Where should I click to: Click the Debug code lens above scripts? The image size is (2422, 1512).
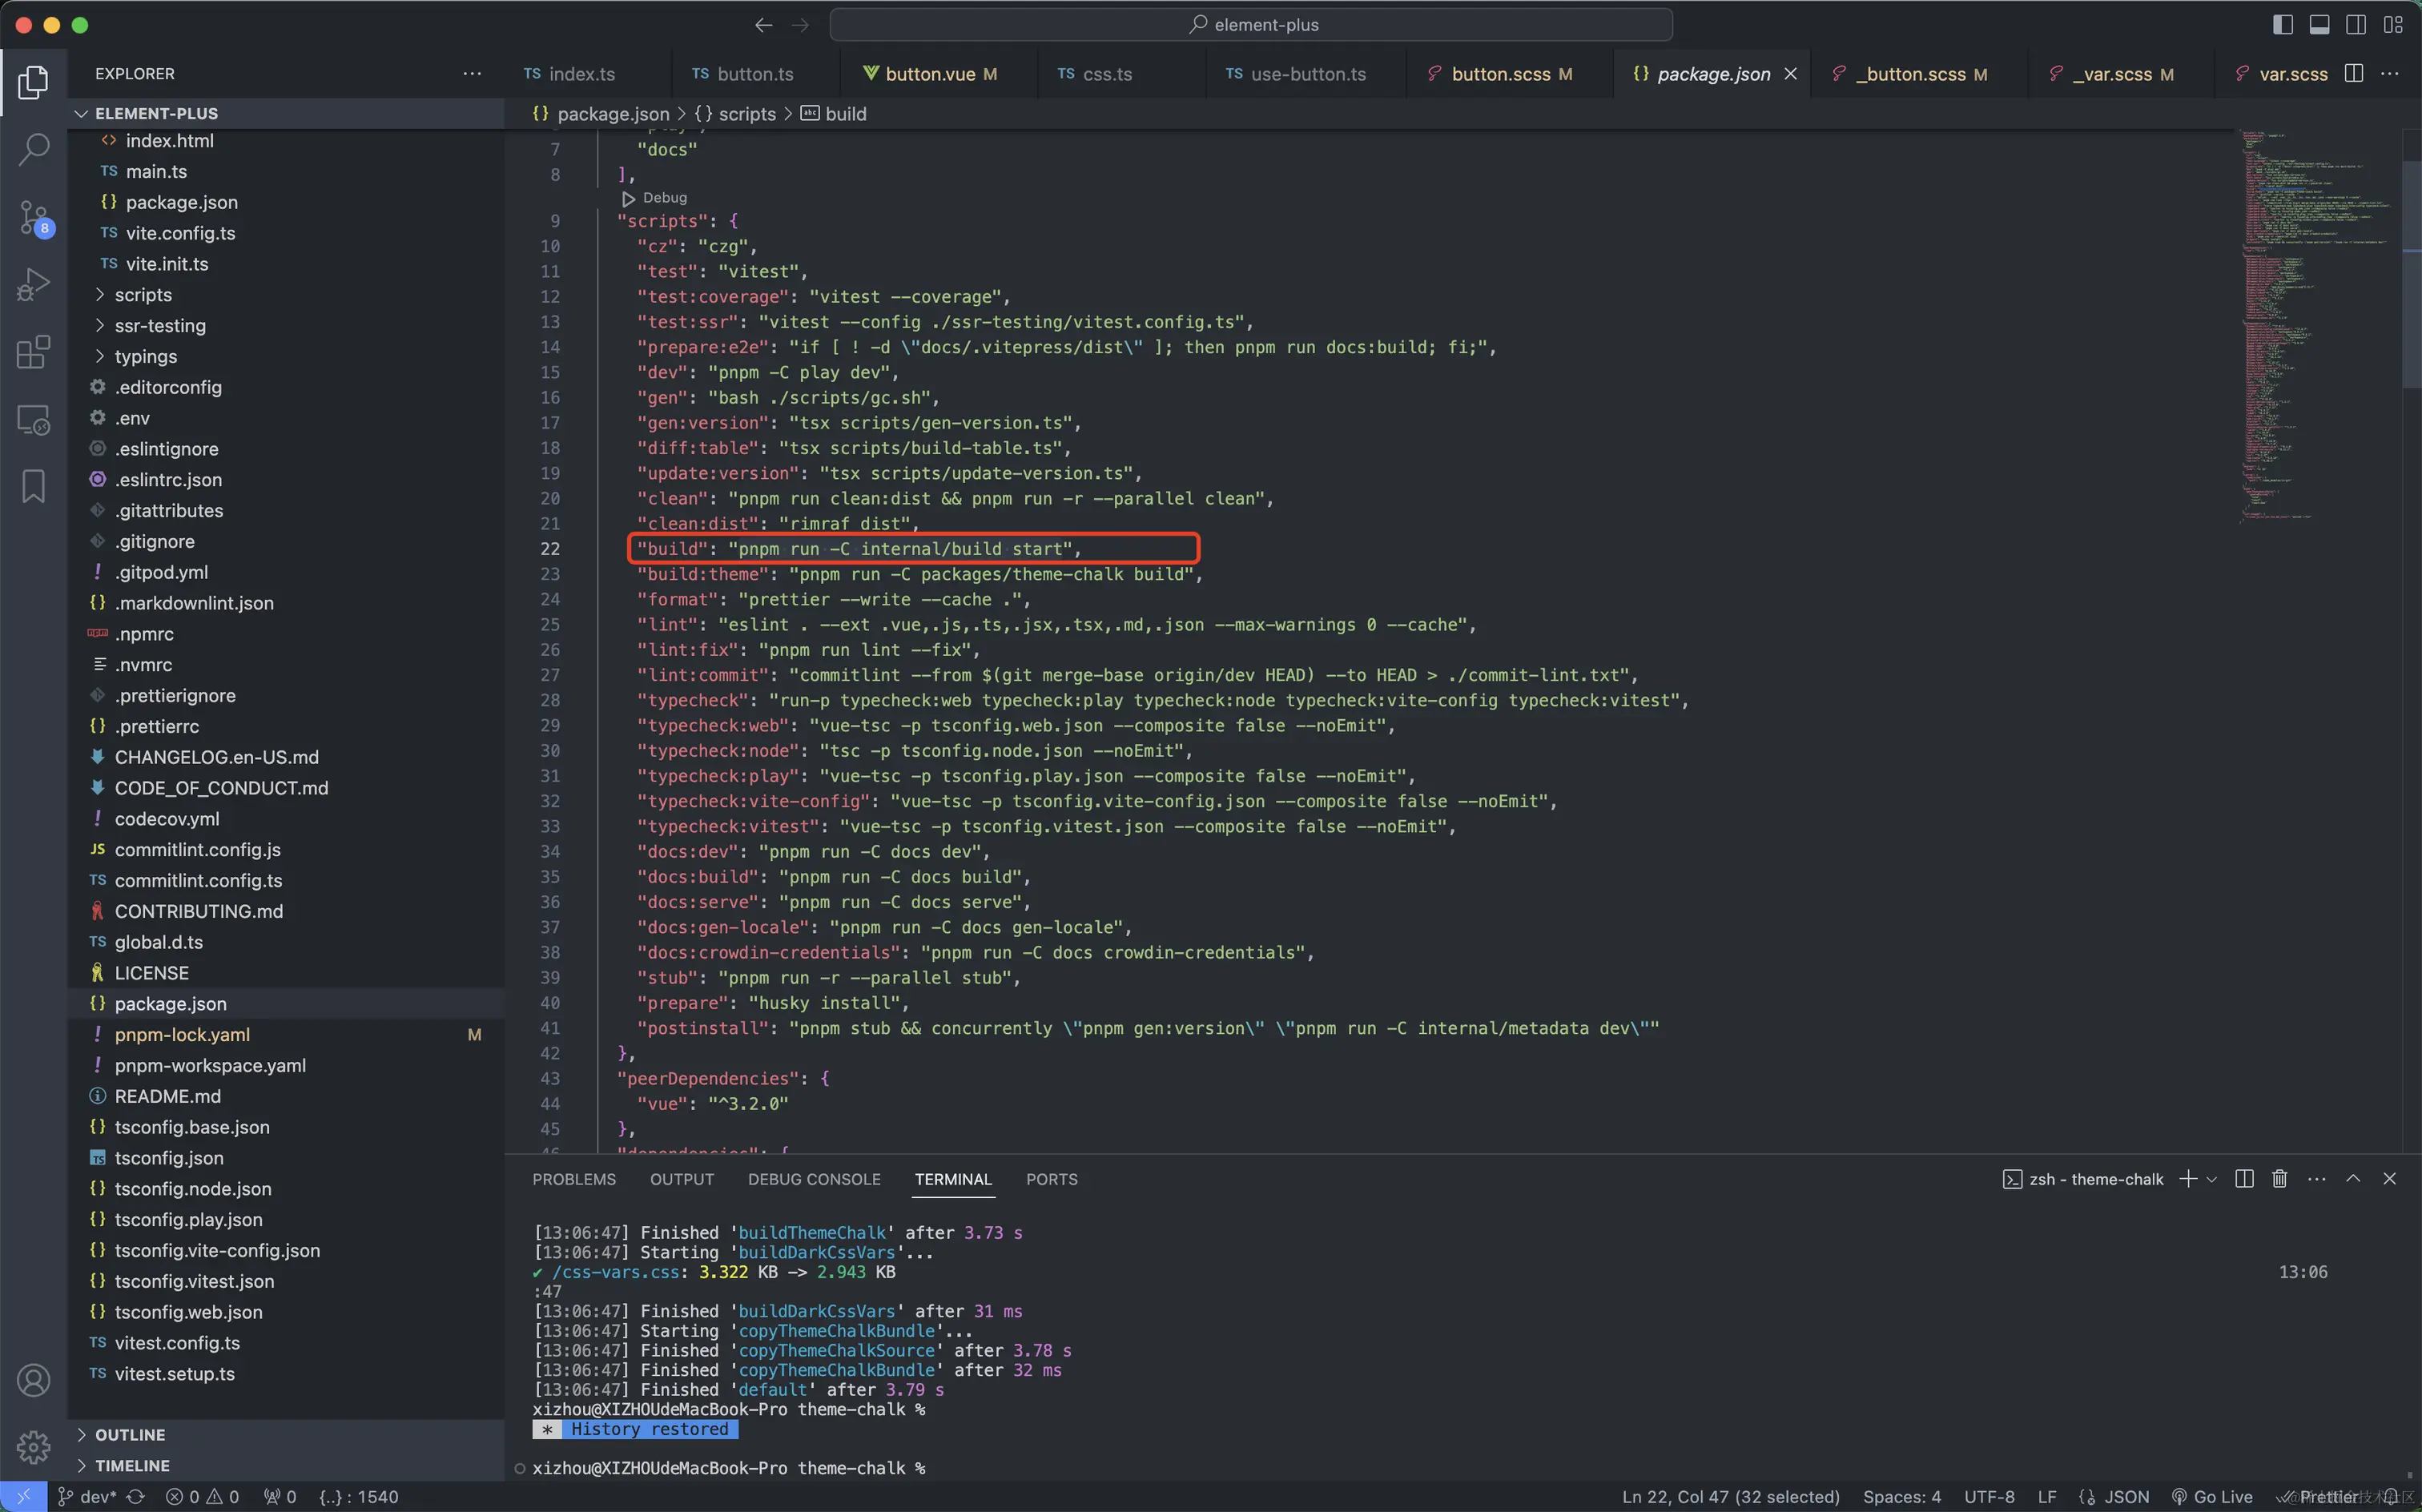pos(664,198)
